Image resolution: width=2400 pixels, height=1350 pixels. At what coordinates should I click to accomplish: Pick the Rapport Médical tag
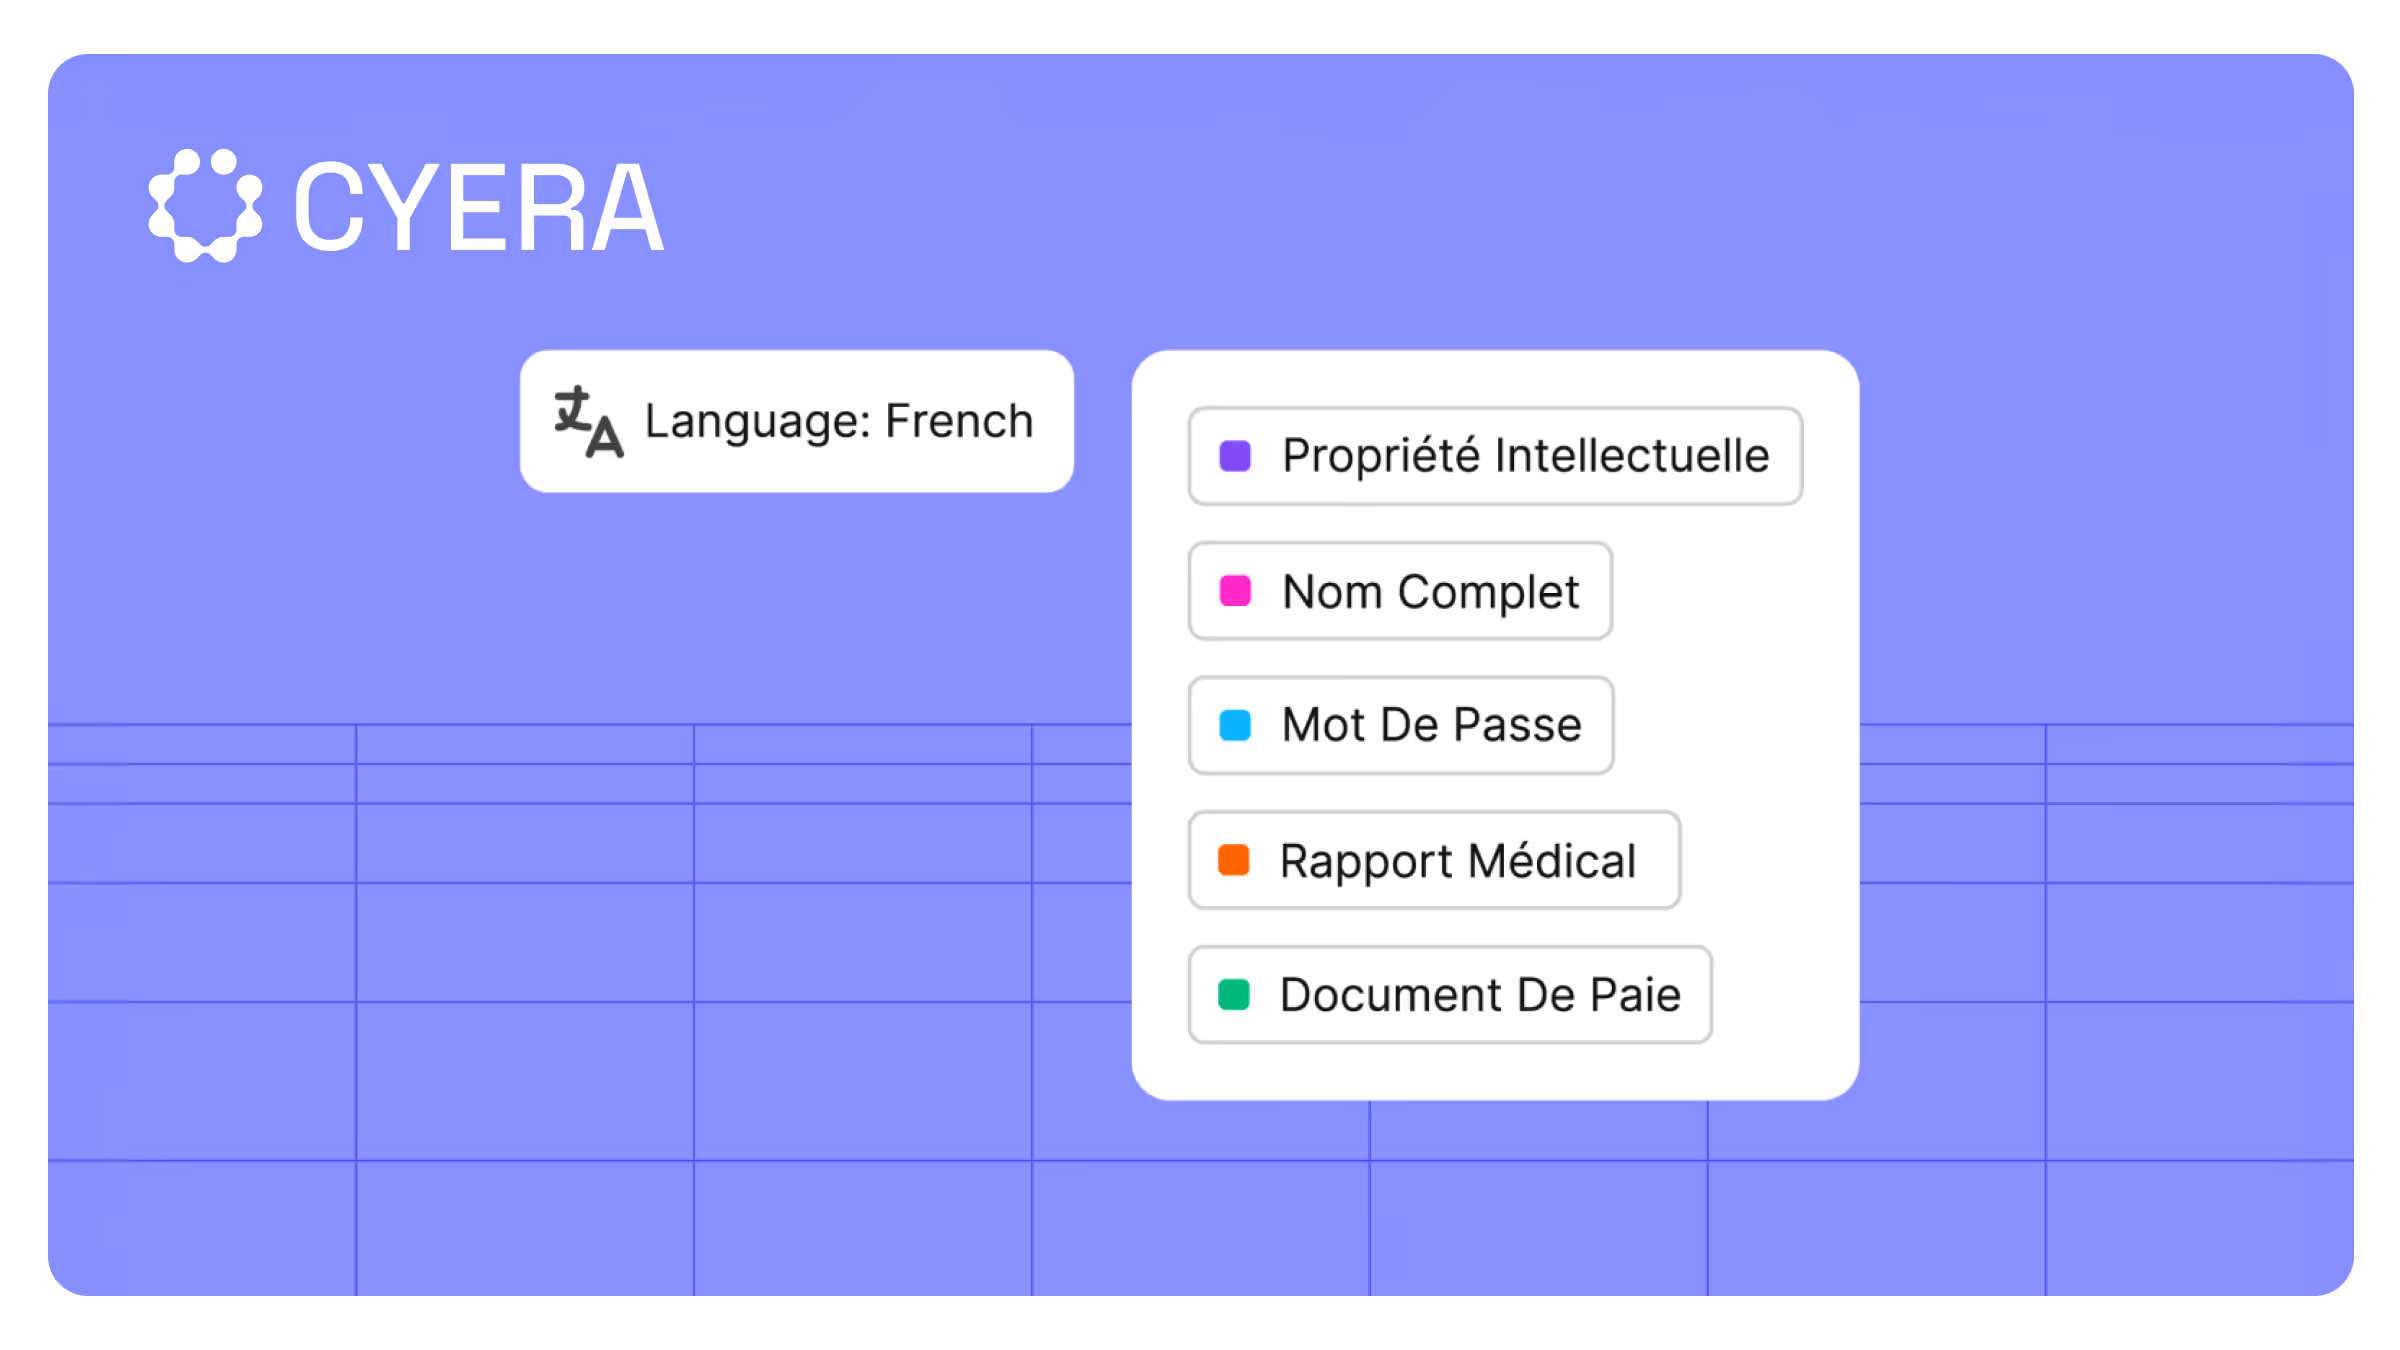click(x=1433, y=860)
